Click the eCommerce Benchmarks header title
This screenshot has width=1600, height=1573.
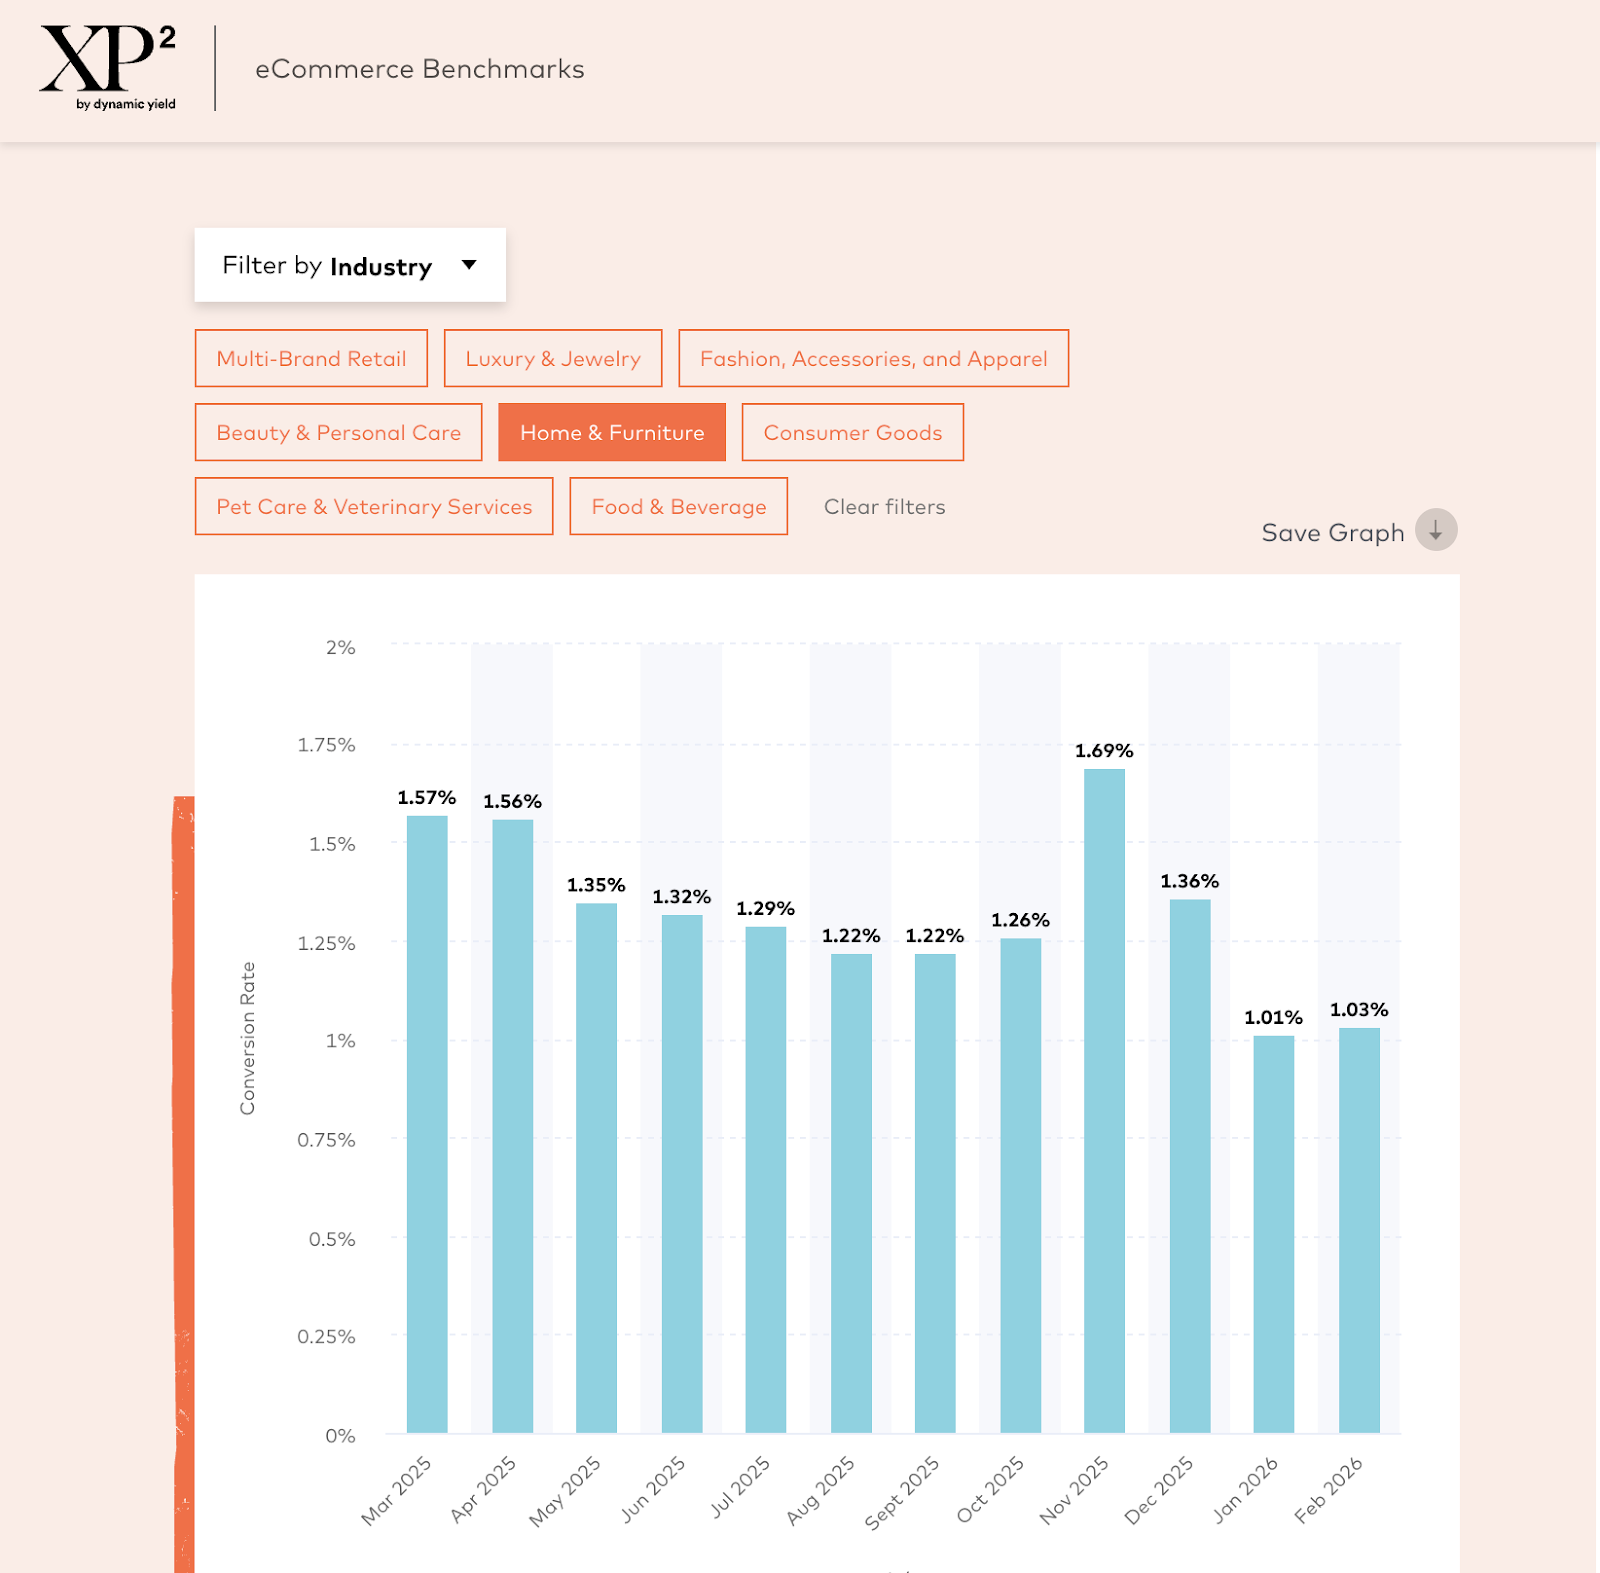pos(420,69)
